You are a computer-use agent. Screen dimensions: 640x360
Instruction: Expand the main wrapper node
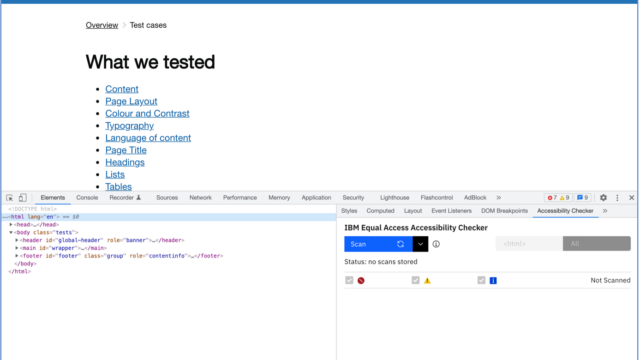pos(17,248)
